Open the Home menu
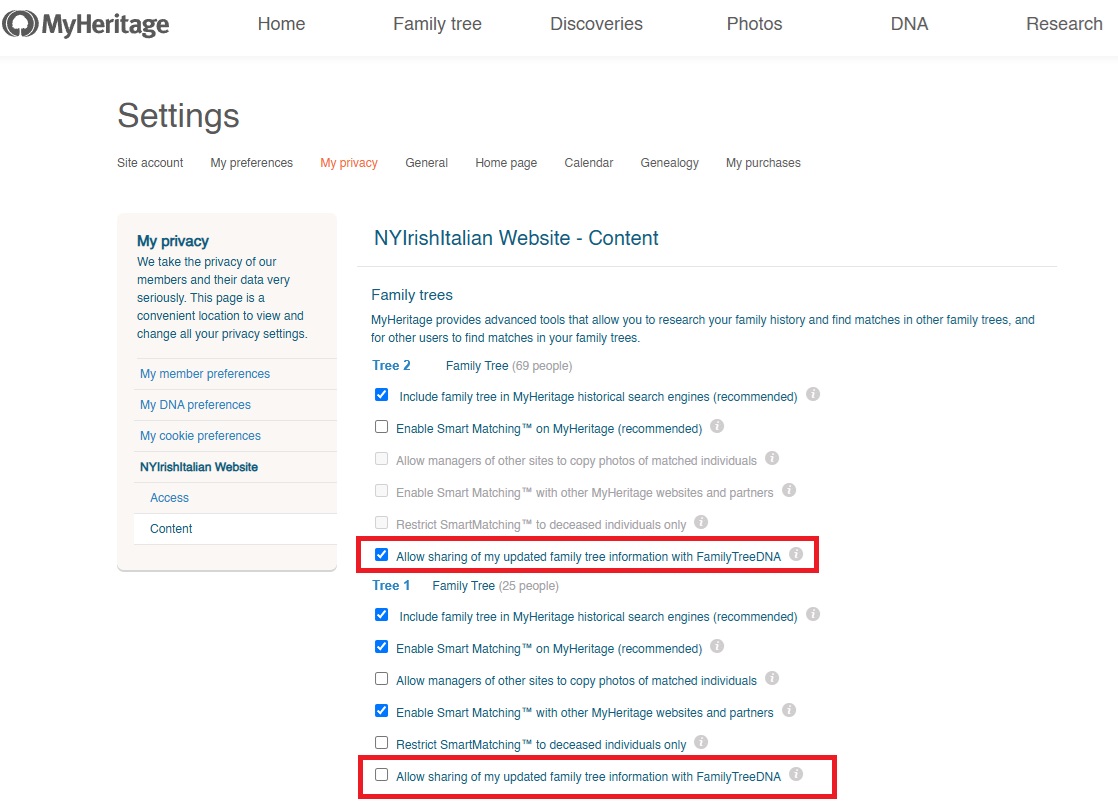Screen dimensions: 1118x803 [x=281, y=24]
